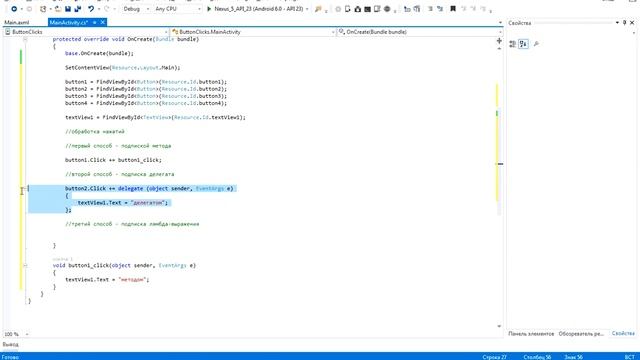Click the editor scroll up arrow
Screen dimensions: 640x360
coord(499,49)
